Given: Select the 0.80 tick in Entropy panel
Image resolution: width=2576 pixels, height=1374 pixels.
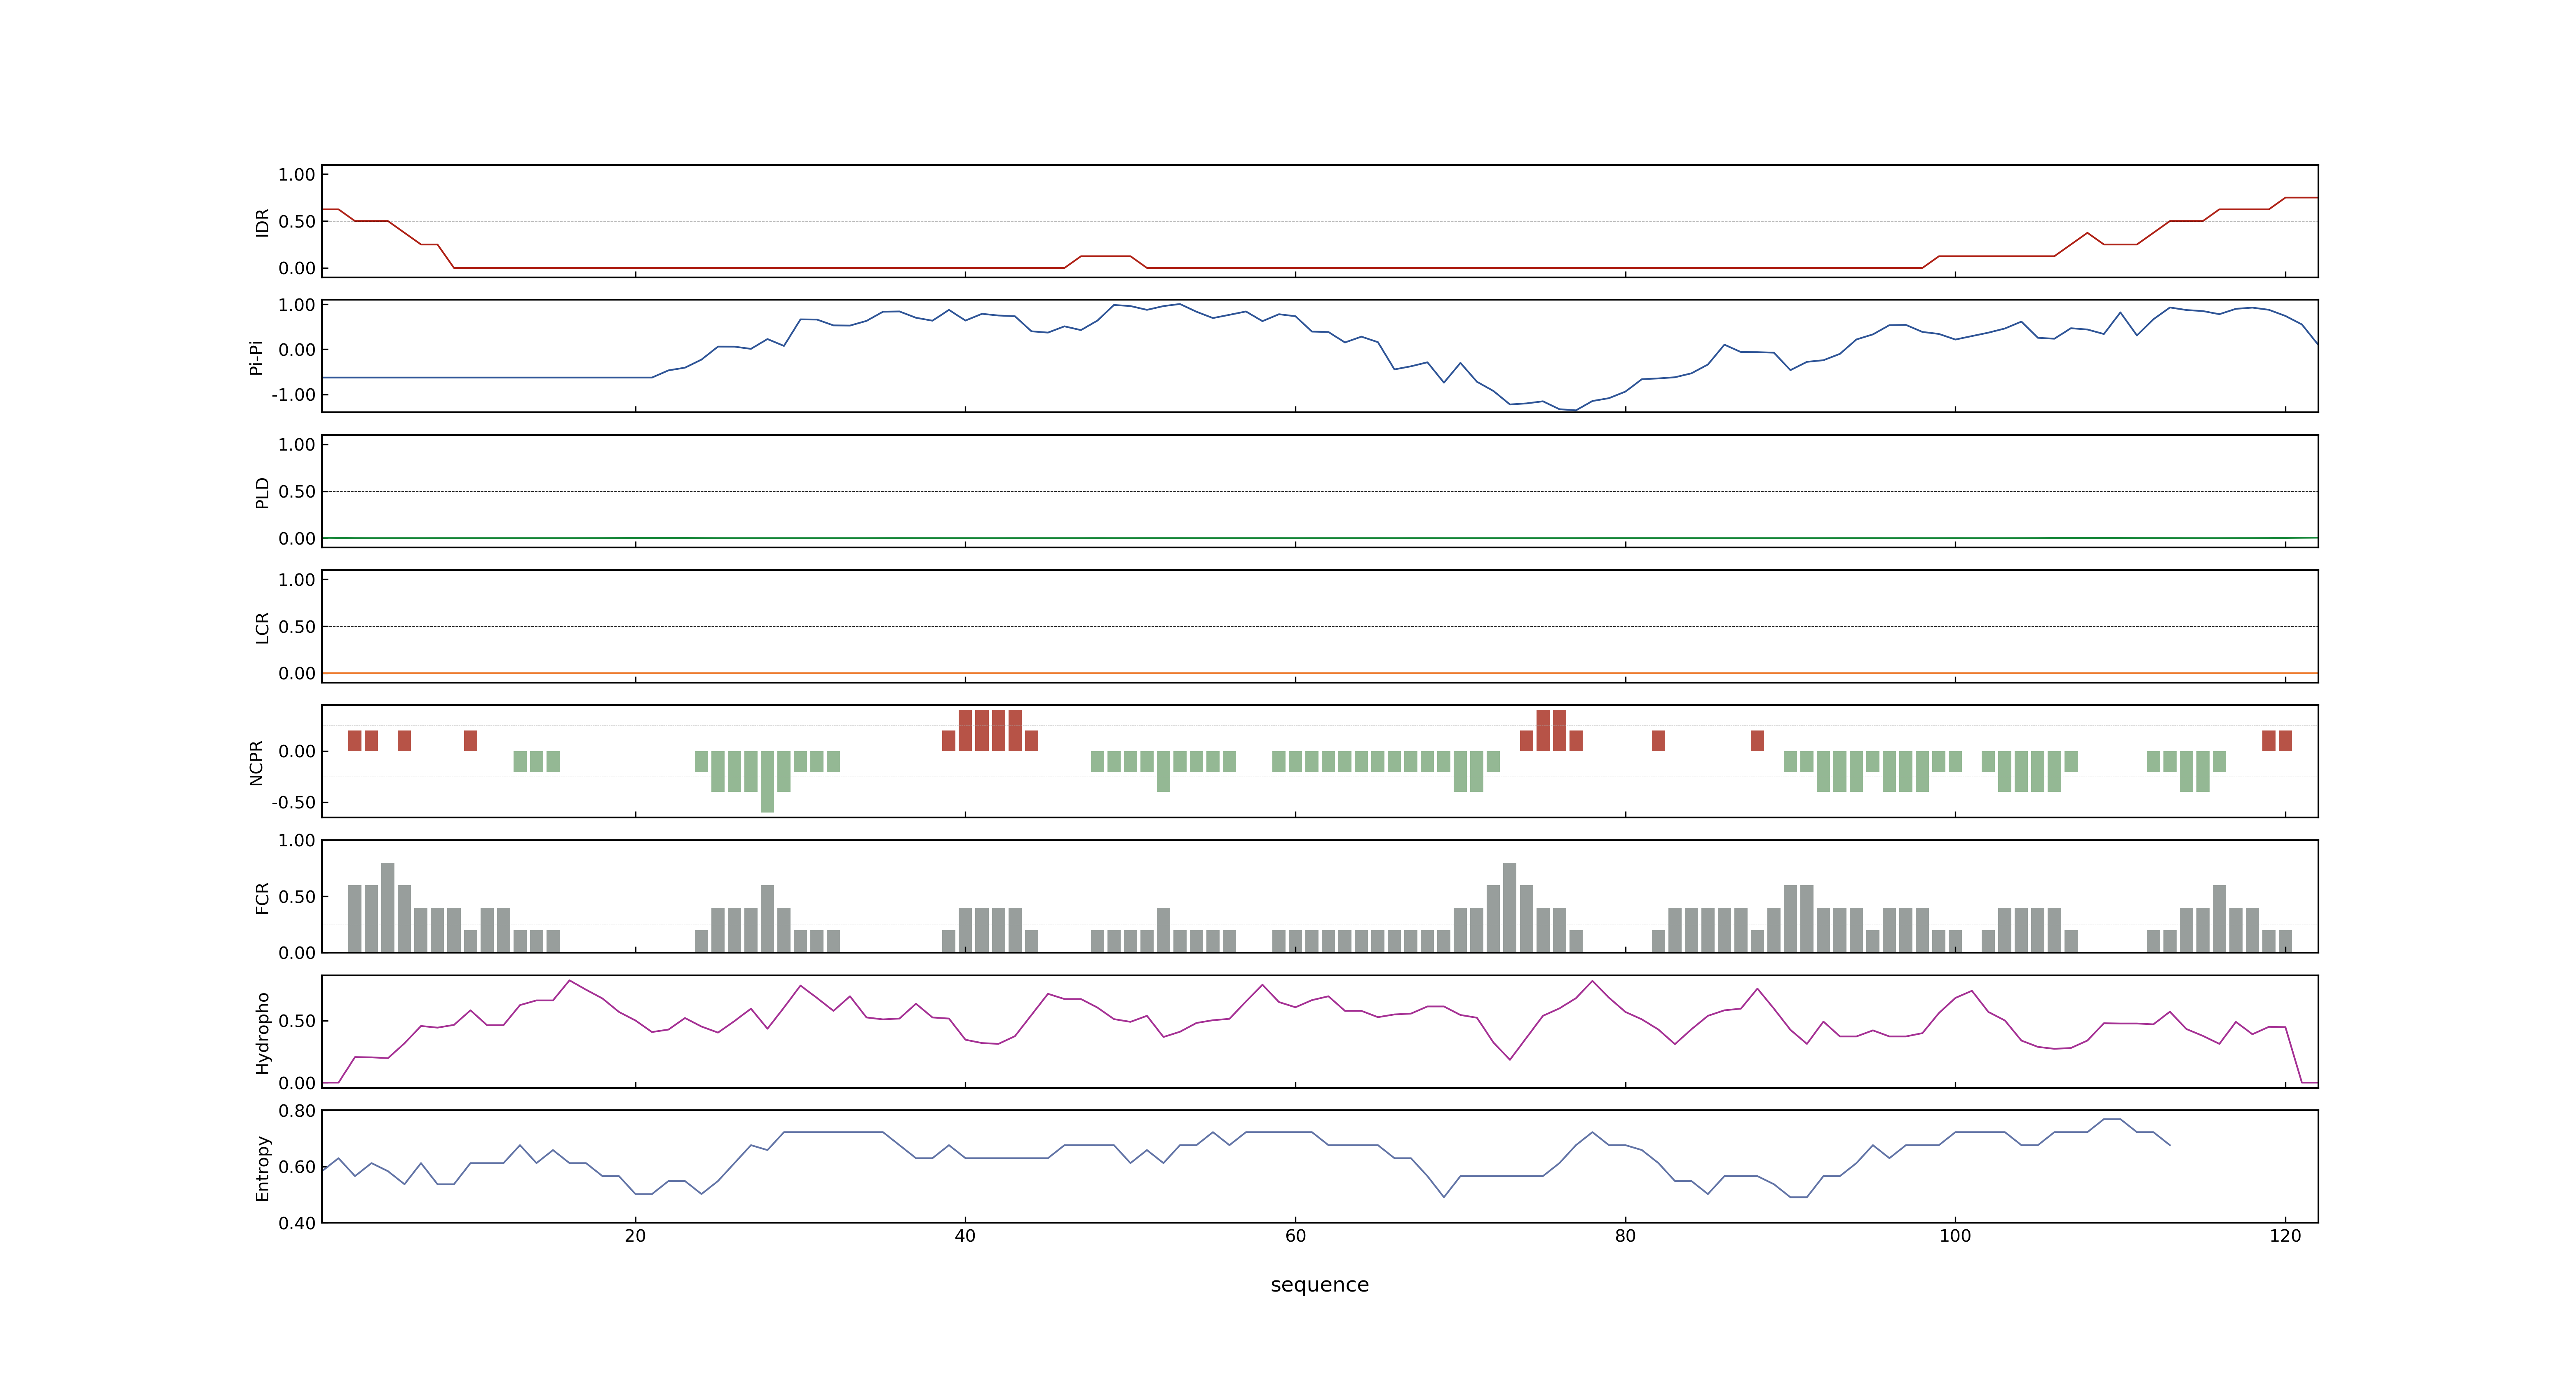Looking at the screenshot, I should pos(297,1111).
